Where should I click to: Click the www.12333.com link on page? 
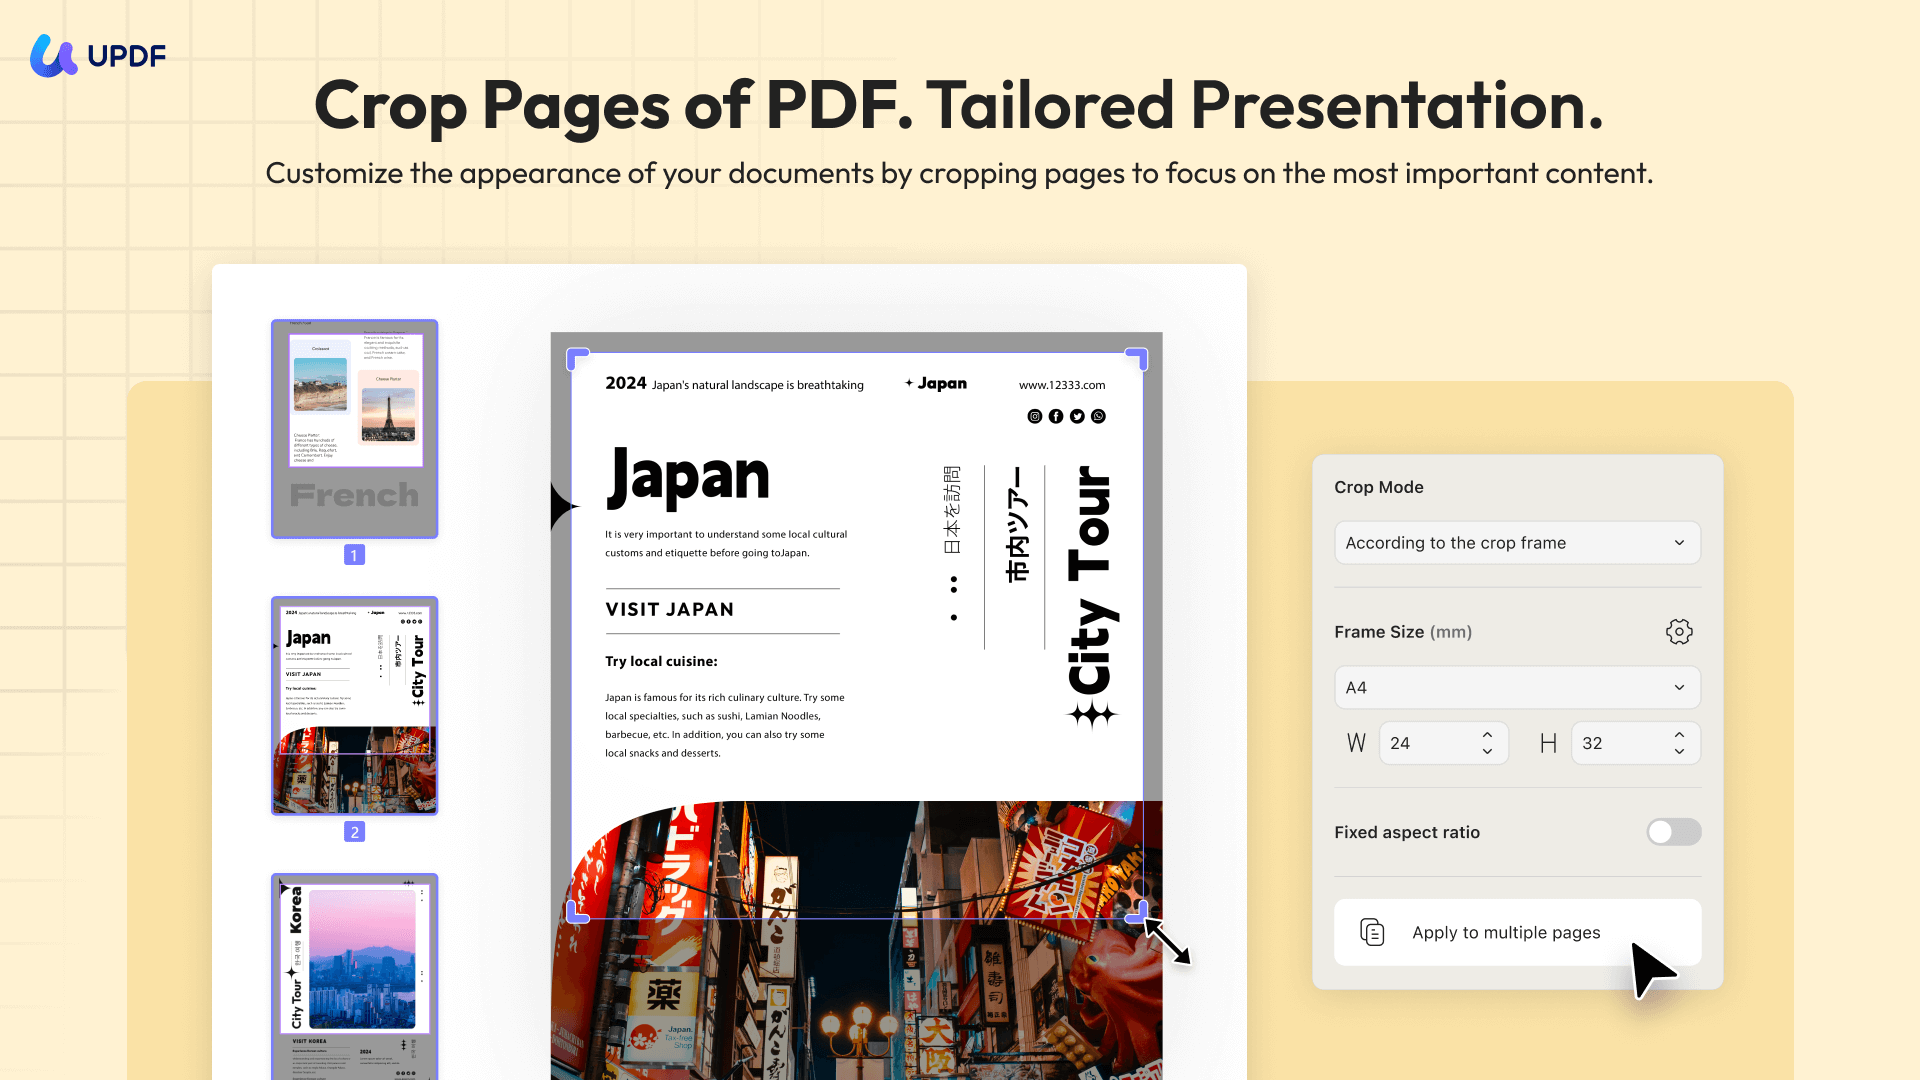(1062, 385)
